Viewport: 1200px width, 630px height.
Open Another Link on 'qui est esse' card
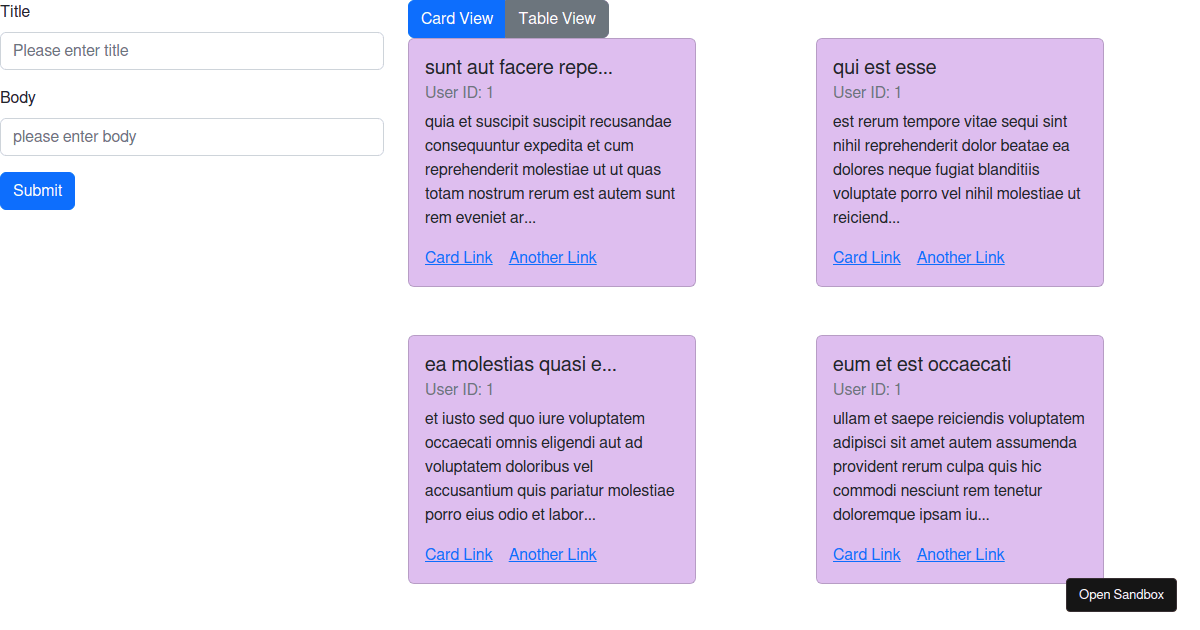point(960,257)
